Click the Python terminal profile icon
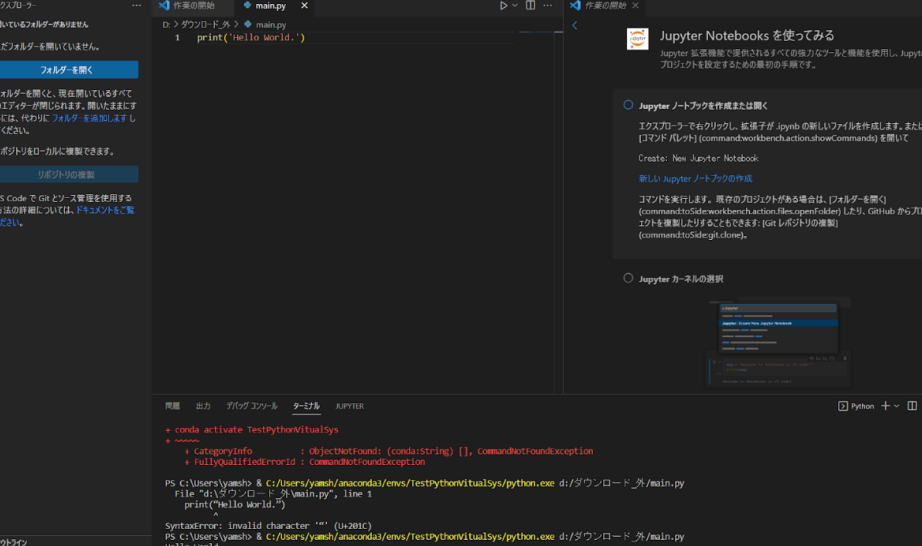Image resolution: width=922 pixels, height=546 pixels. coord(843,406)
